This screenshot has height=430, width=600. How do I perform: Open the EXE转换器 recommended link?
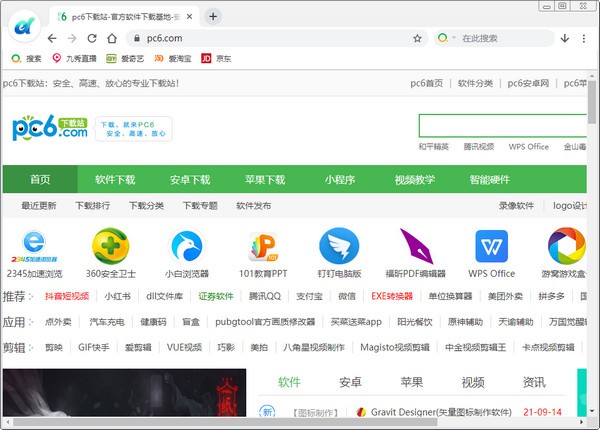pos(392,296)
